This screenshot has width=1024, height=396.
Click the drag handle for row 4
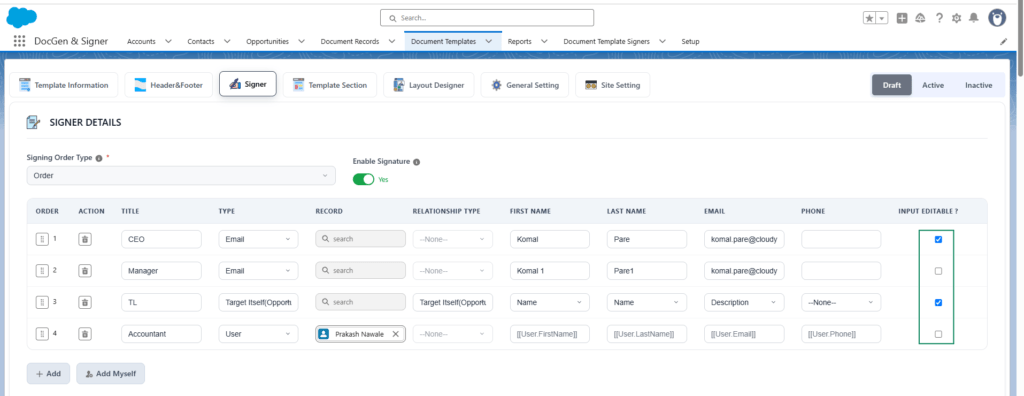[x=42, y=334]
